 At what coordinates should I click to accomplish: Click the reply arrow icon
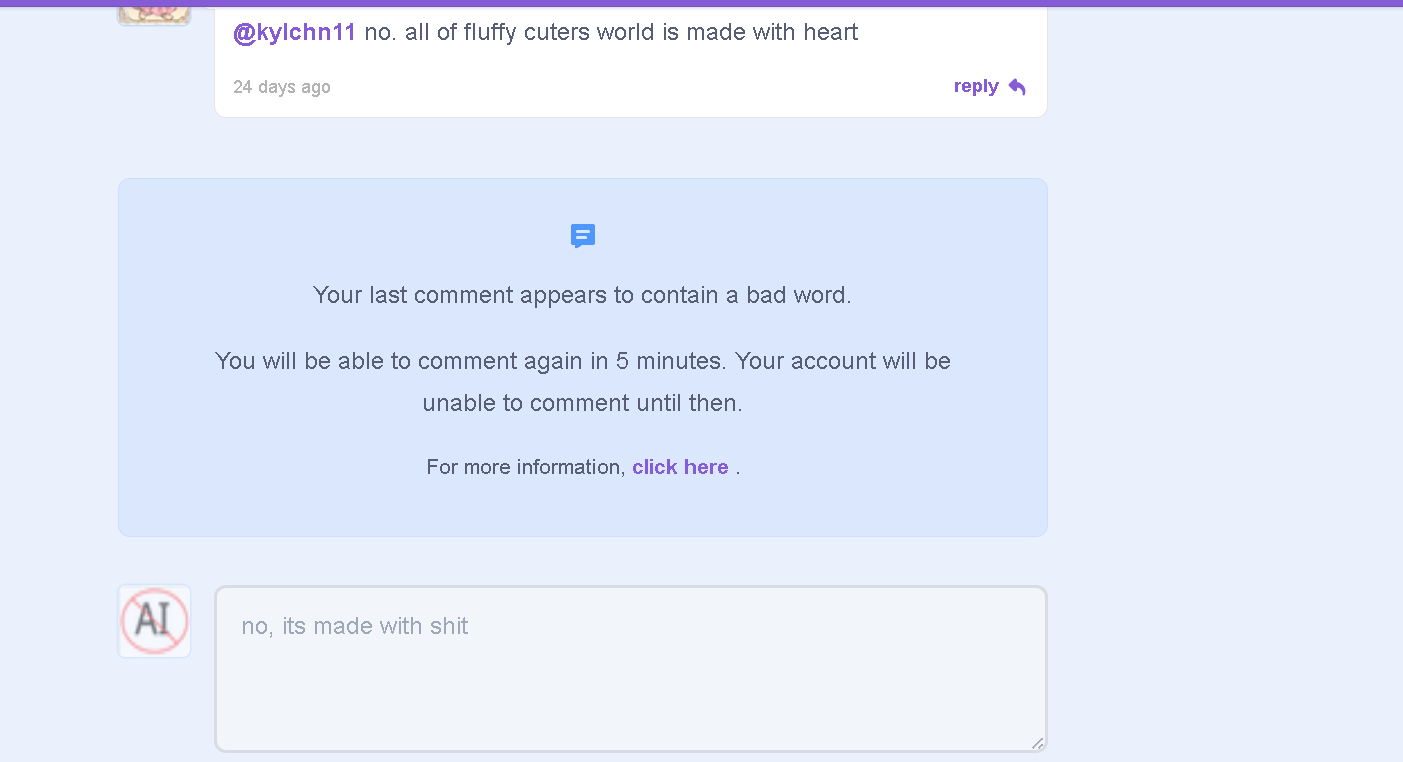tap(1017, 86)
